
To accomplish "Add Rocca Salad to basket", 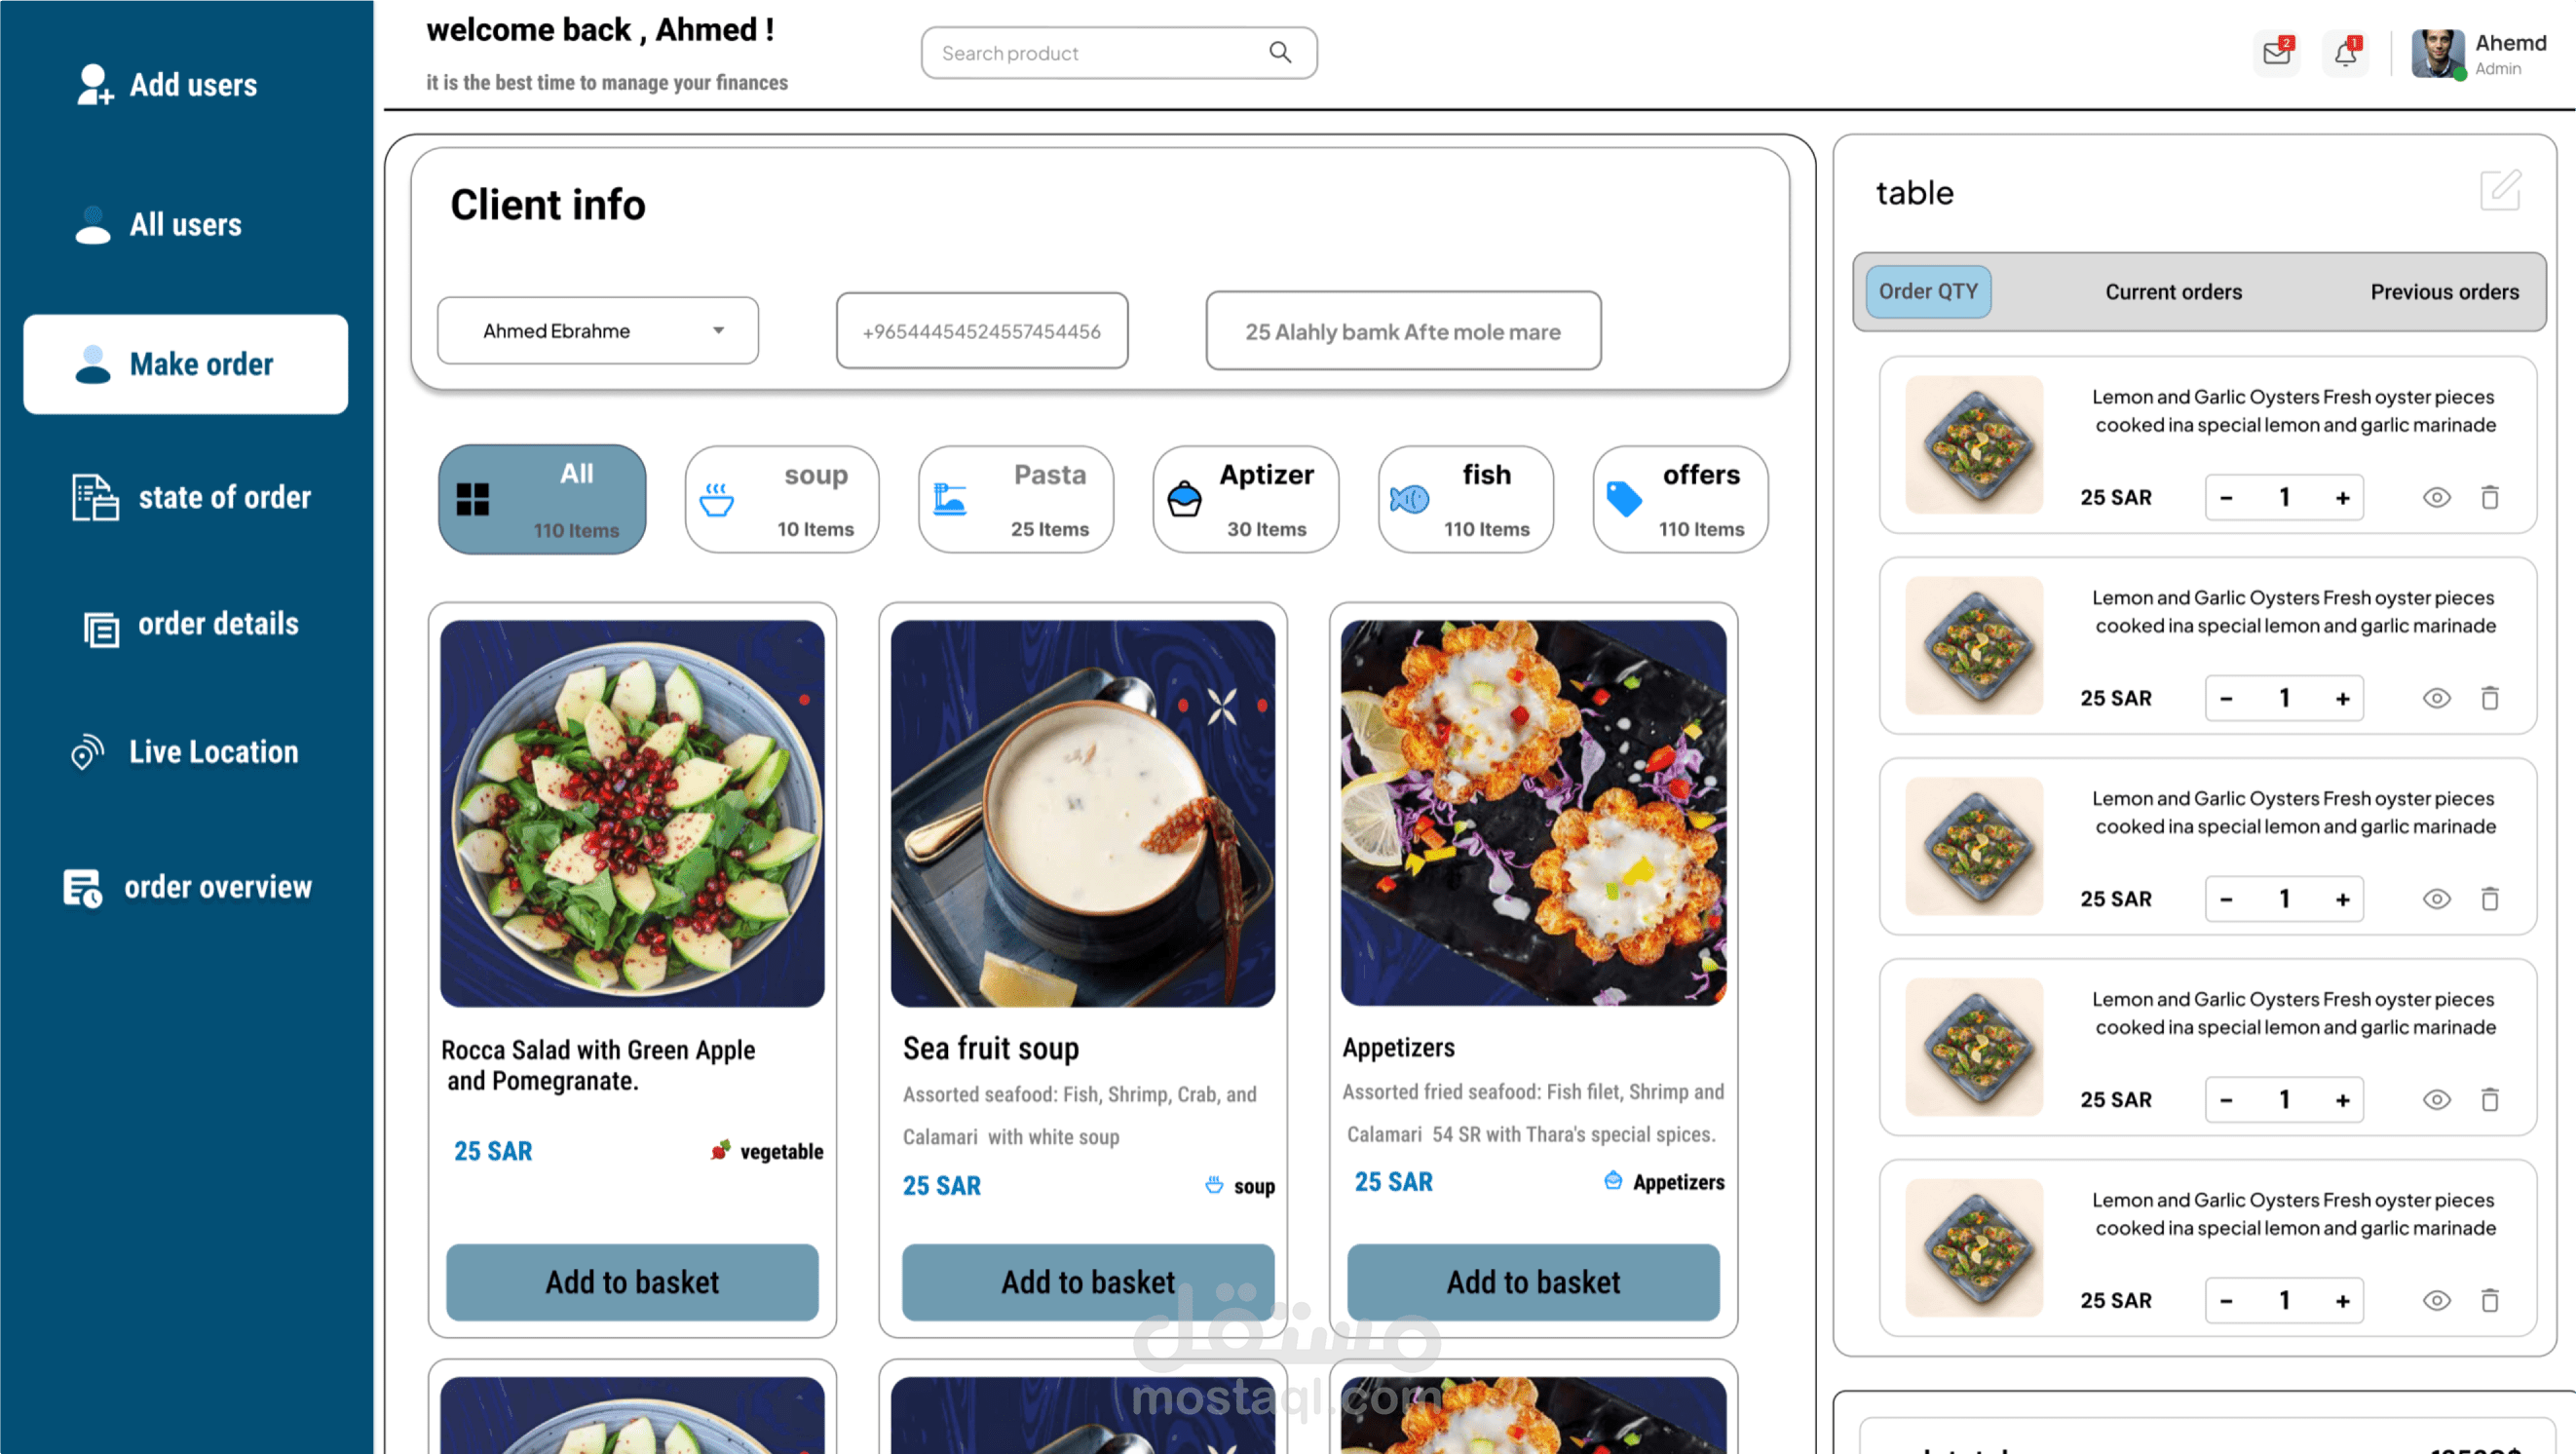I will (x=632, y=1281).
